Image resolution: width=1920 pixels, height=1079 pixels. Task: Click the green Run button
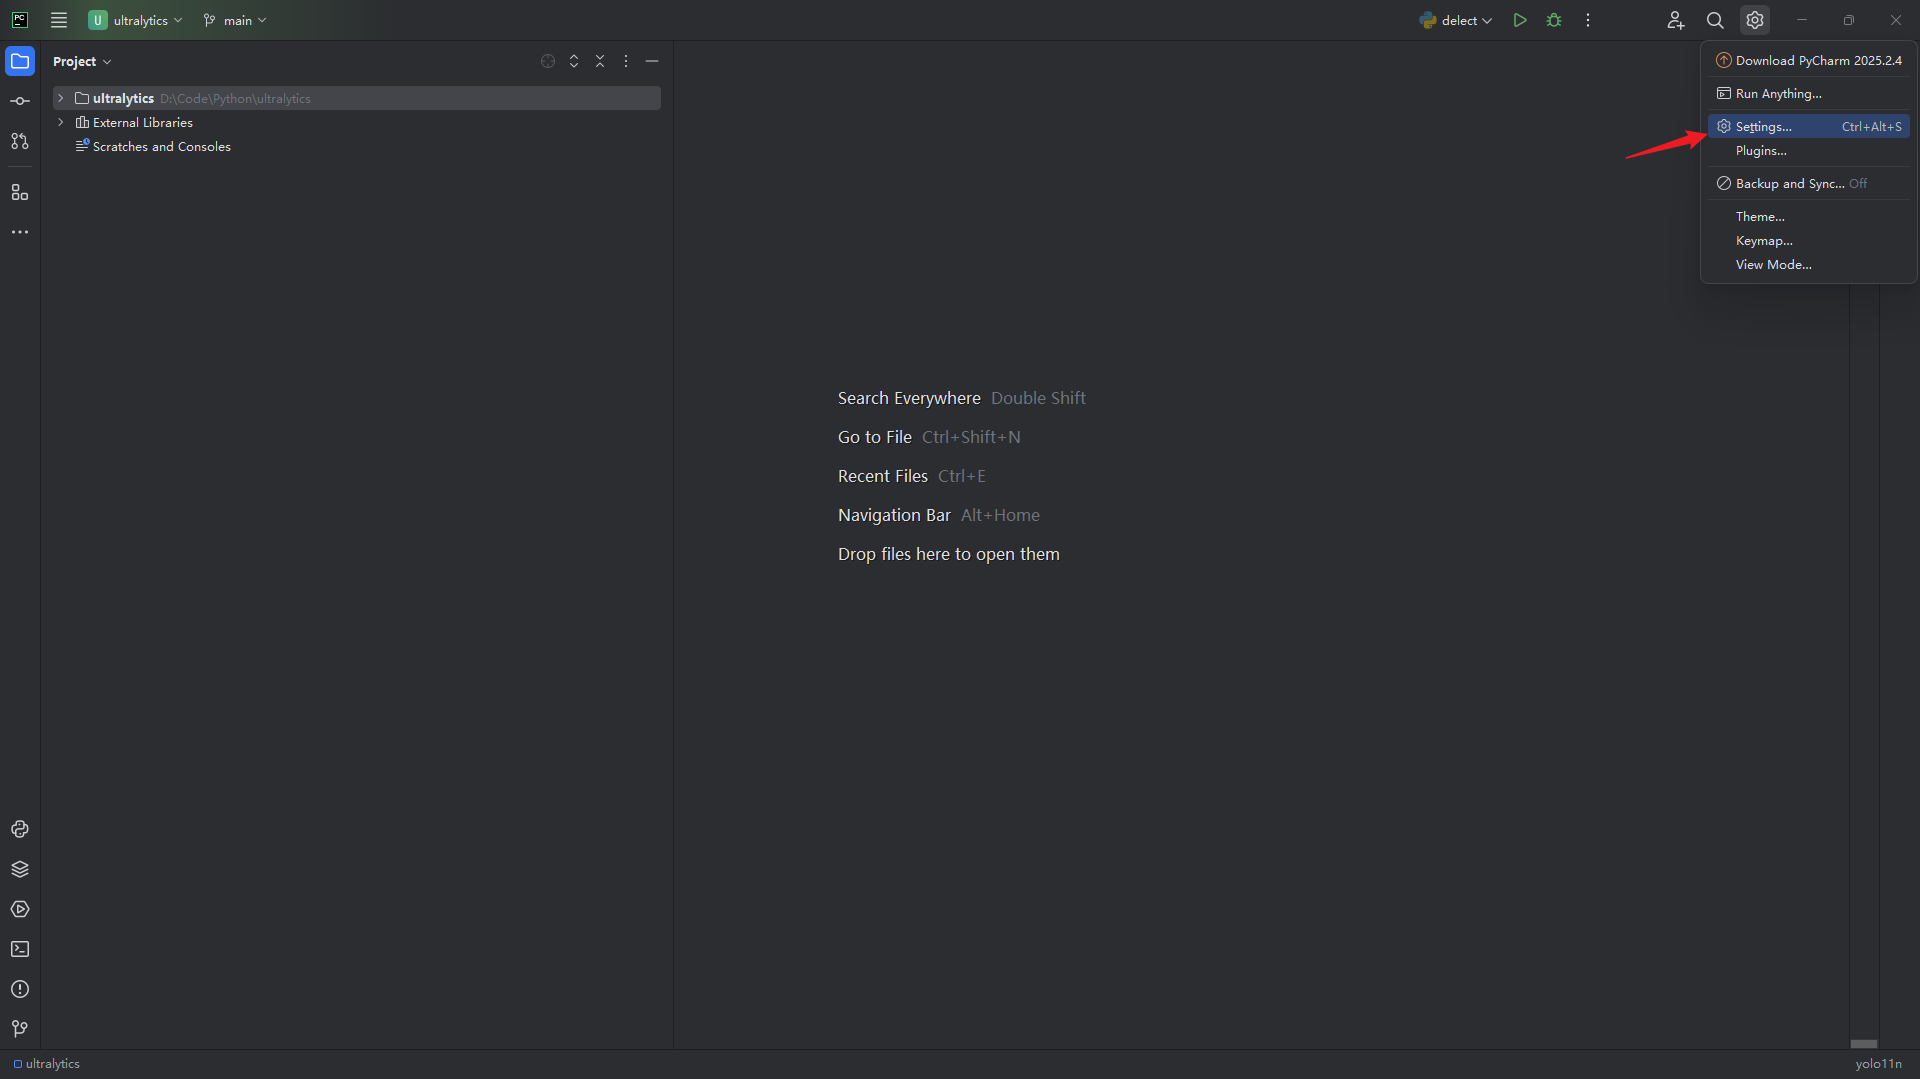pos(1520,20)
